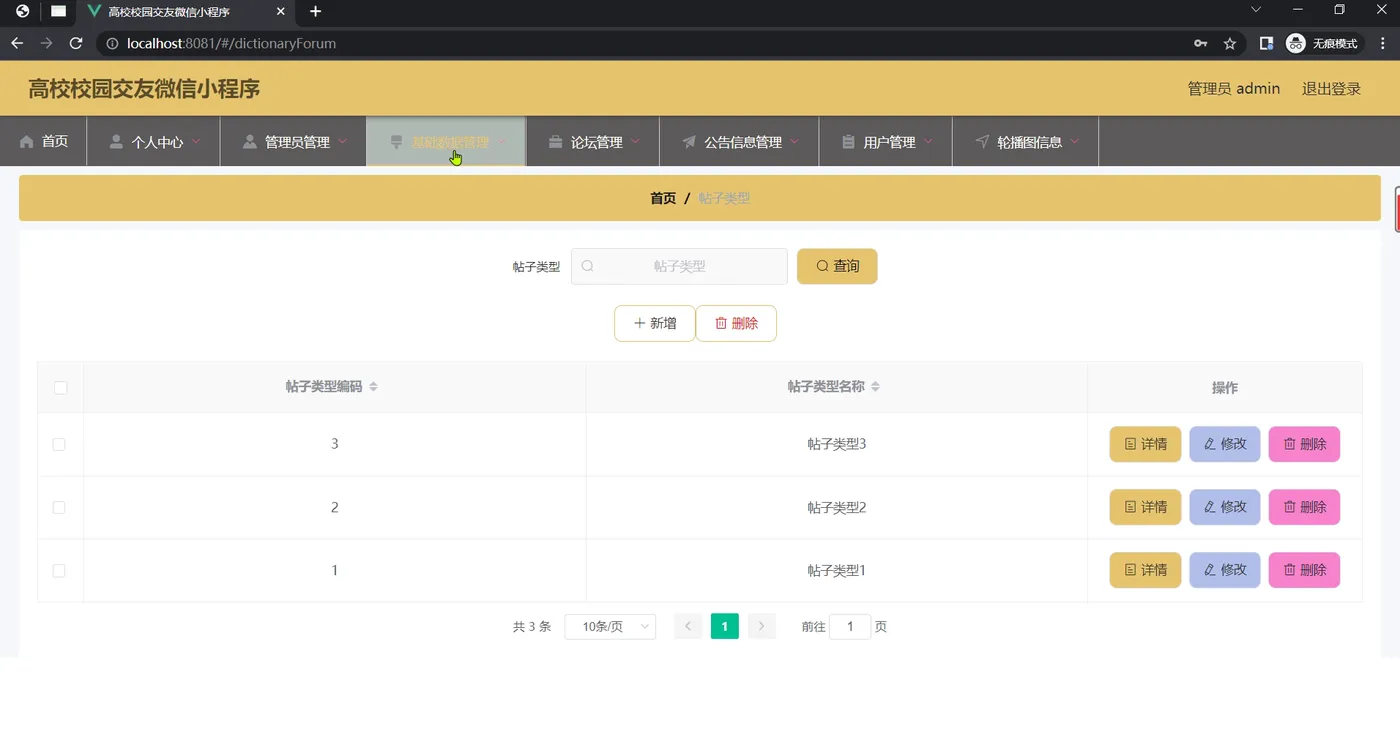This screenshot has height=745, width=1400.
Task: Expand the 用户管理 menu
Action: click(886, 142)
